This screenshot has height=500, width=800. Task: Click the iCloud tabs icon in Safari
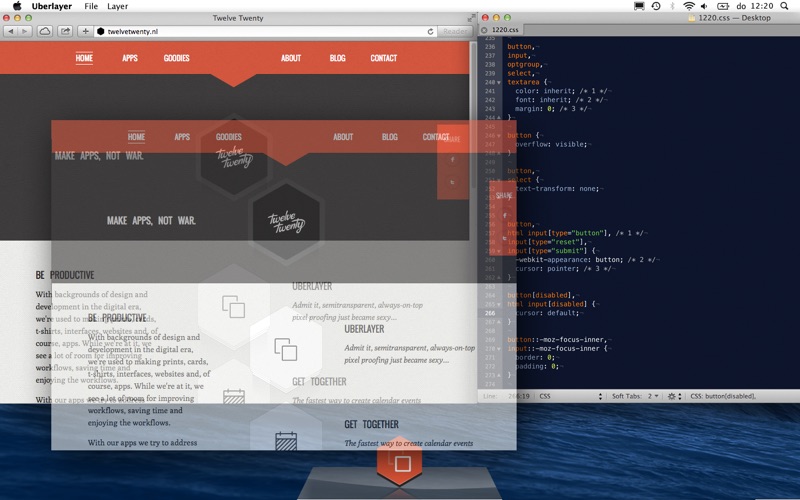click(45, 31)
